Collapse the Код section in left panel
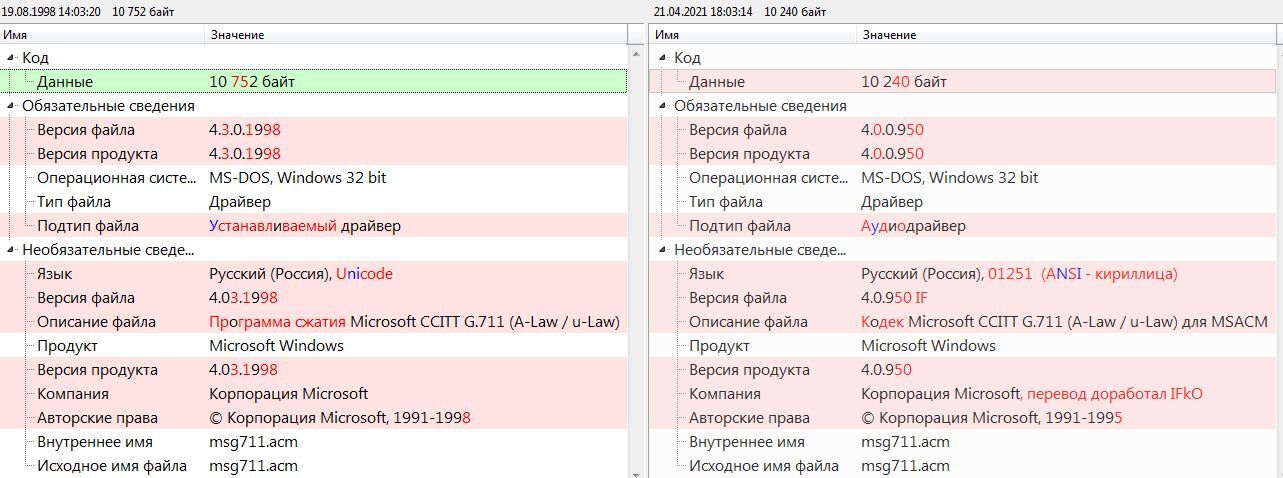The width and height of the screenshot is (1283, 478). point(11,58)
